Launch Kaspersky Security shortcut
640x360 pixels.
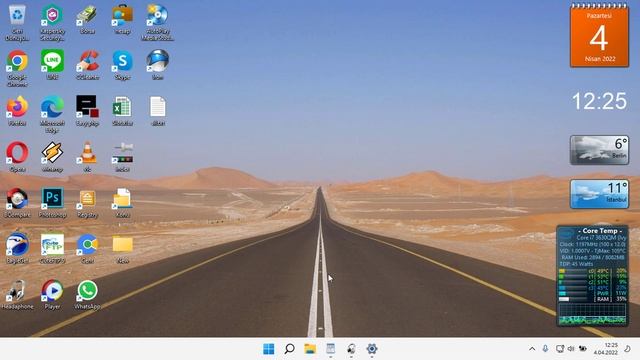coord(52,16)
